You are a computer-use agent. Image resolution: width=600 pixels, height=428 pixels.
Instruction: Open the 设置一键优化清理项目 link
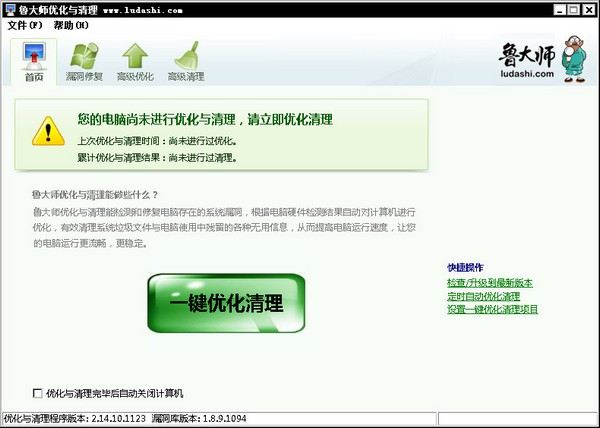(492, 309)
